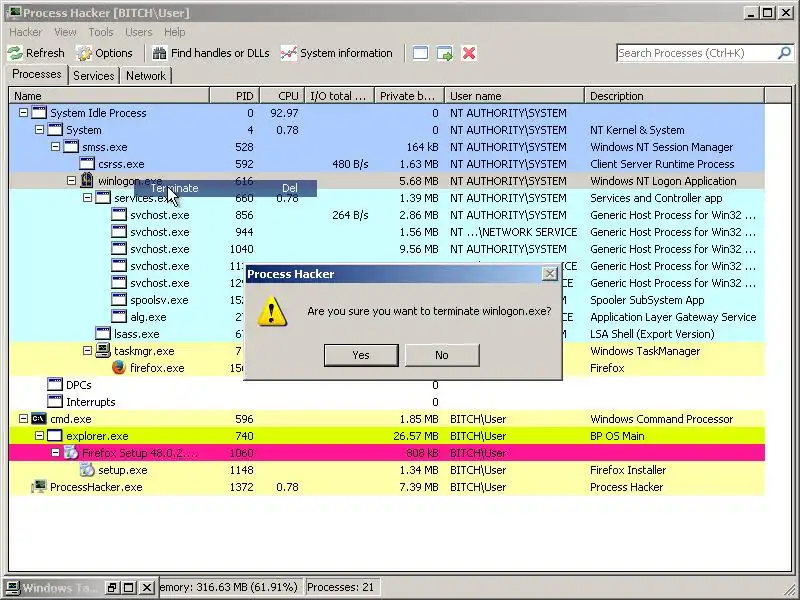Viewport: 800px width, 600px height.
Task: Click the Refresh toolbar icon
Action: (15, 53)
